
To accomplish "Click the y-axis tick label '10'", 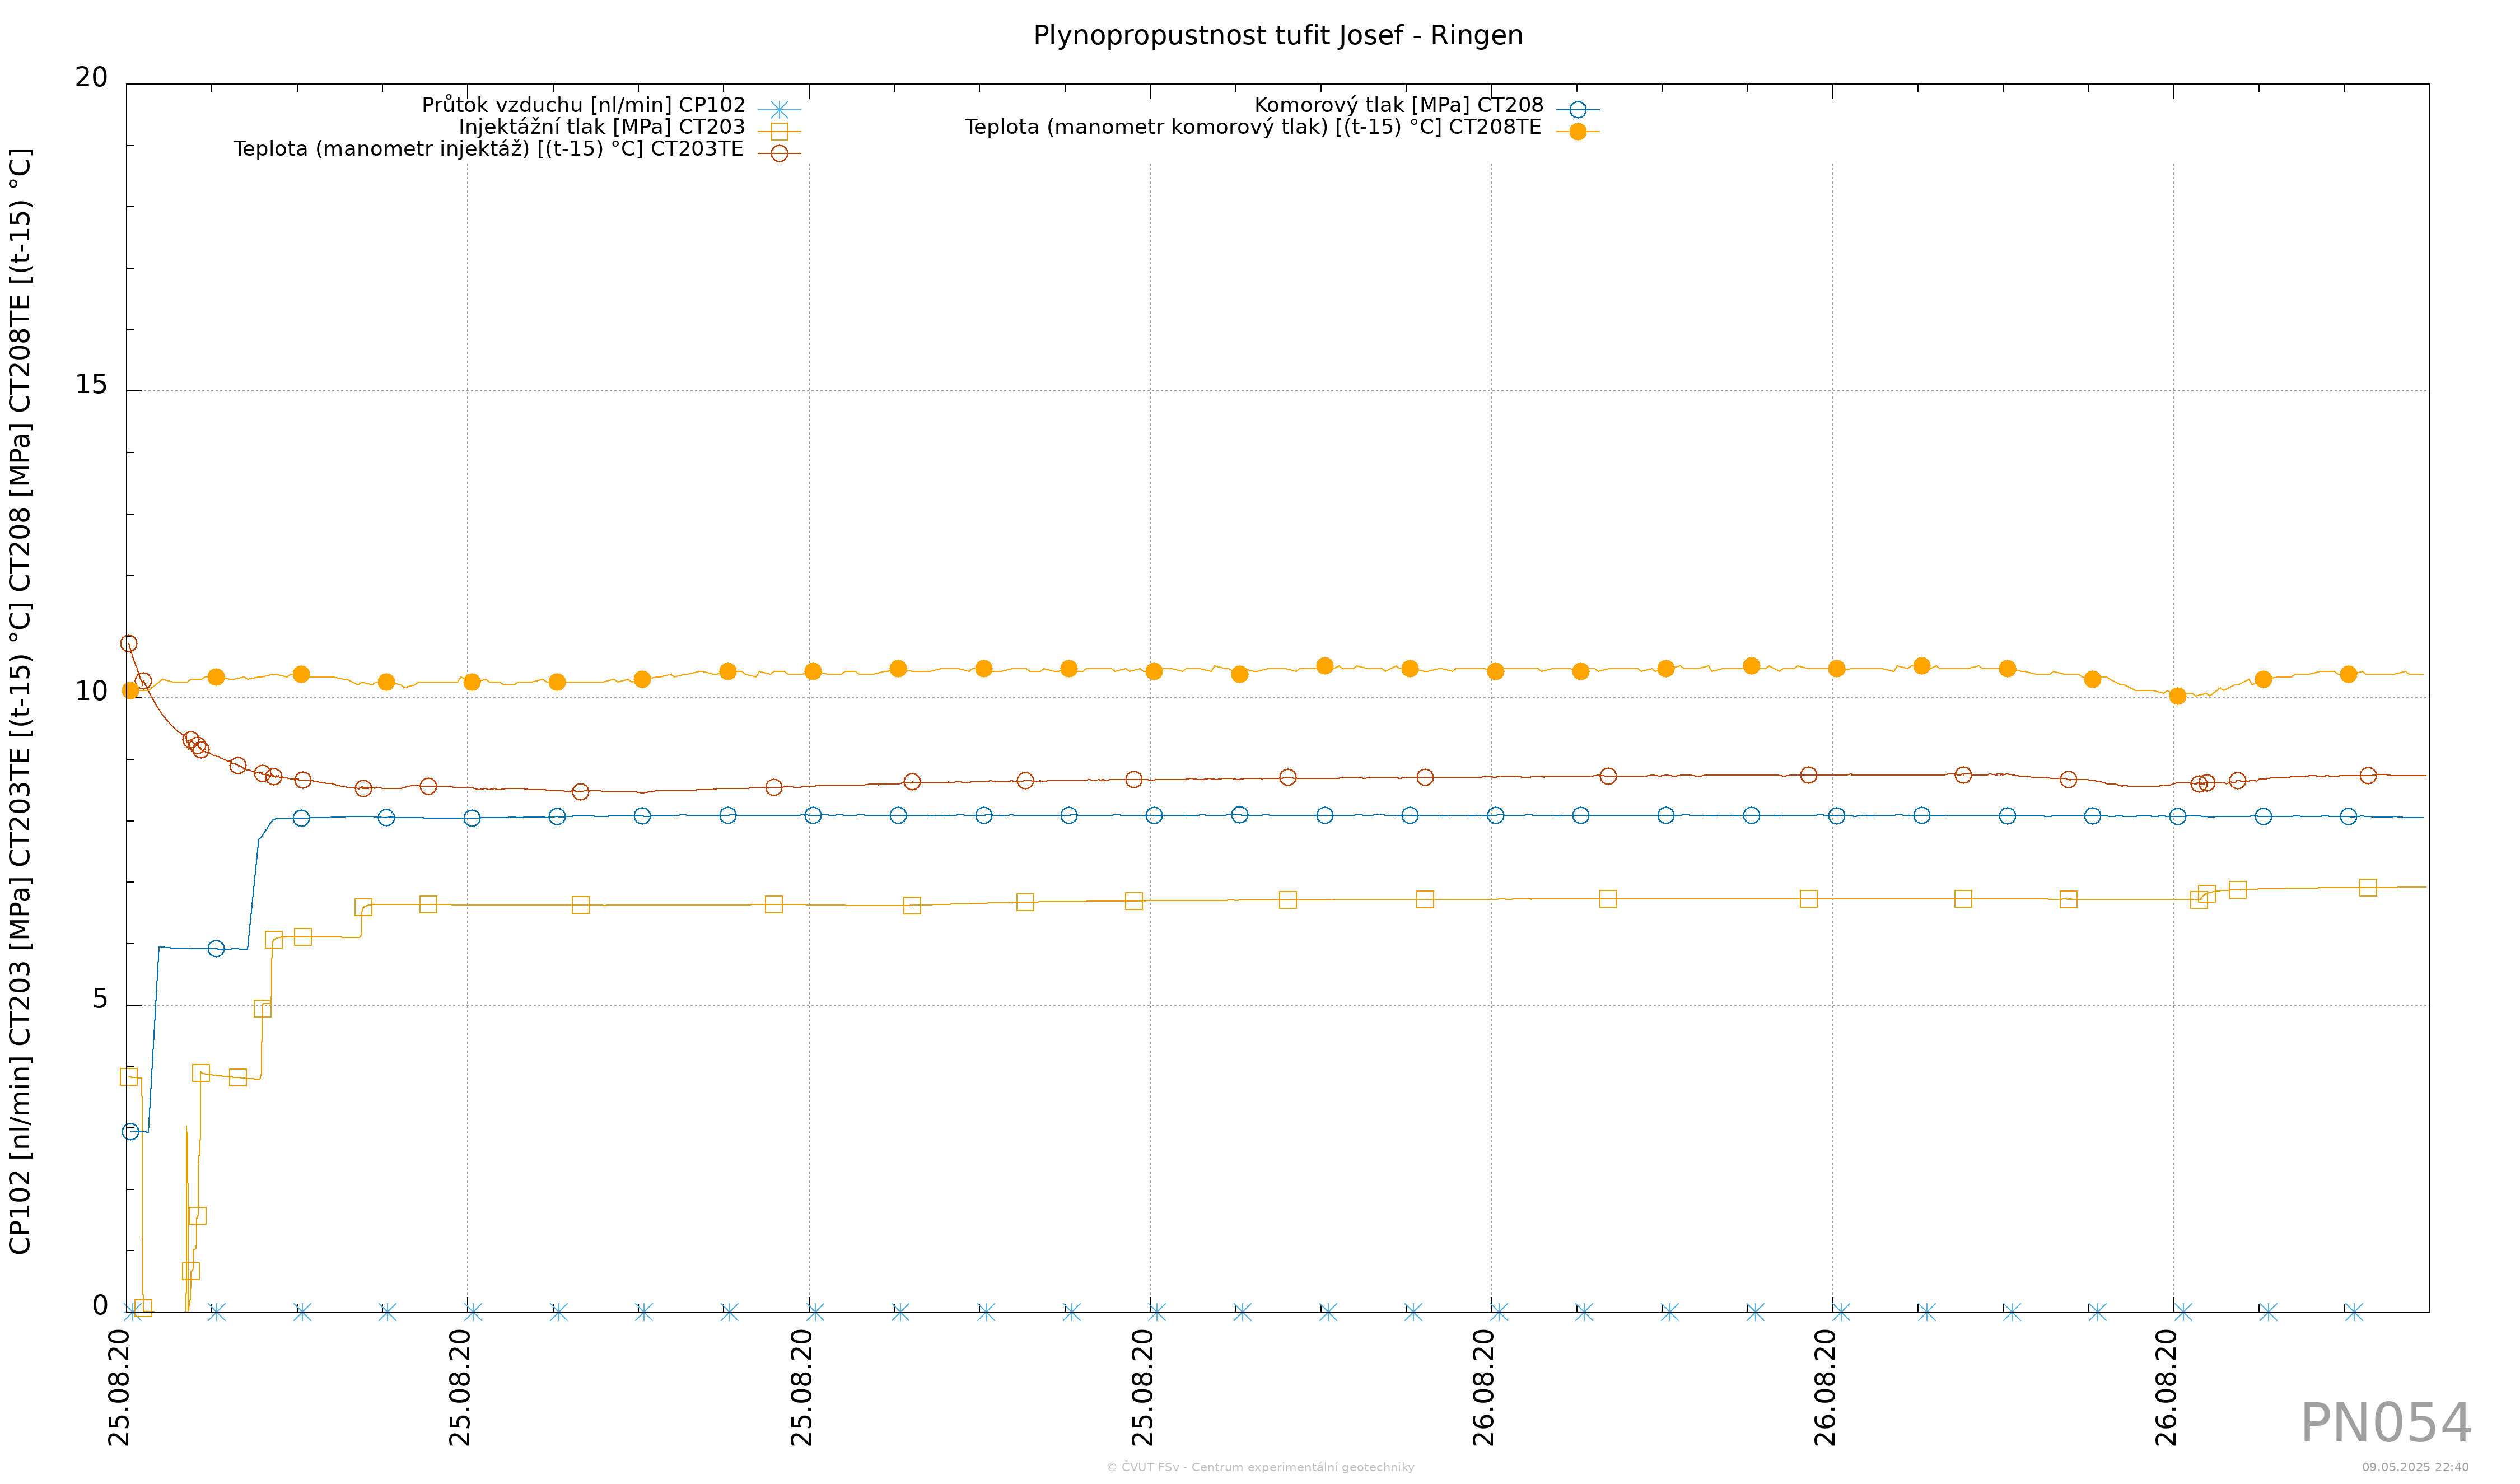I will click(91, 692).
